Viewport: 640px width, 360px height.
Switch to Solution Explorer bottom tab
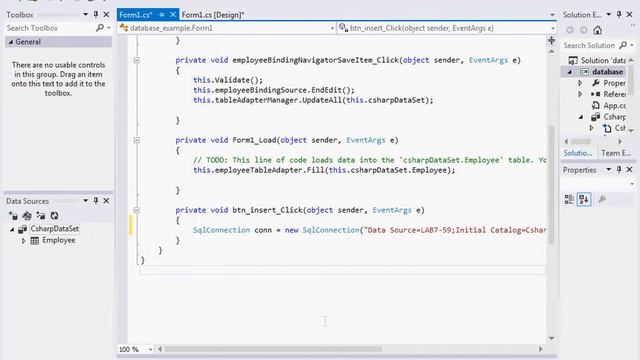point(578,153)
